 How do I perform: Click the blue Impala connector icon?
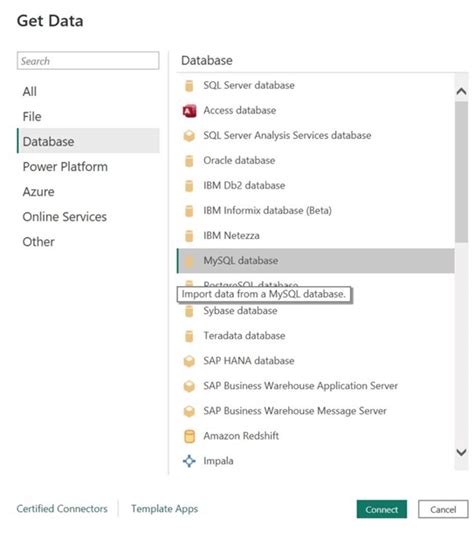click(189, 461)
